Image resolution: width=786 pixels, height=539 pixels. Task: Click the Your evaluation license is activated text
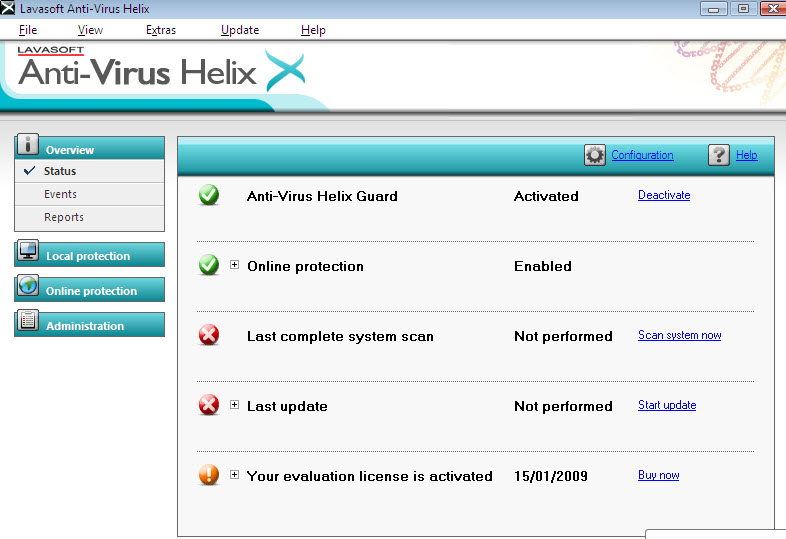point(369,476)
